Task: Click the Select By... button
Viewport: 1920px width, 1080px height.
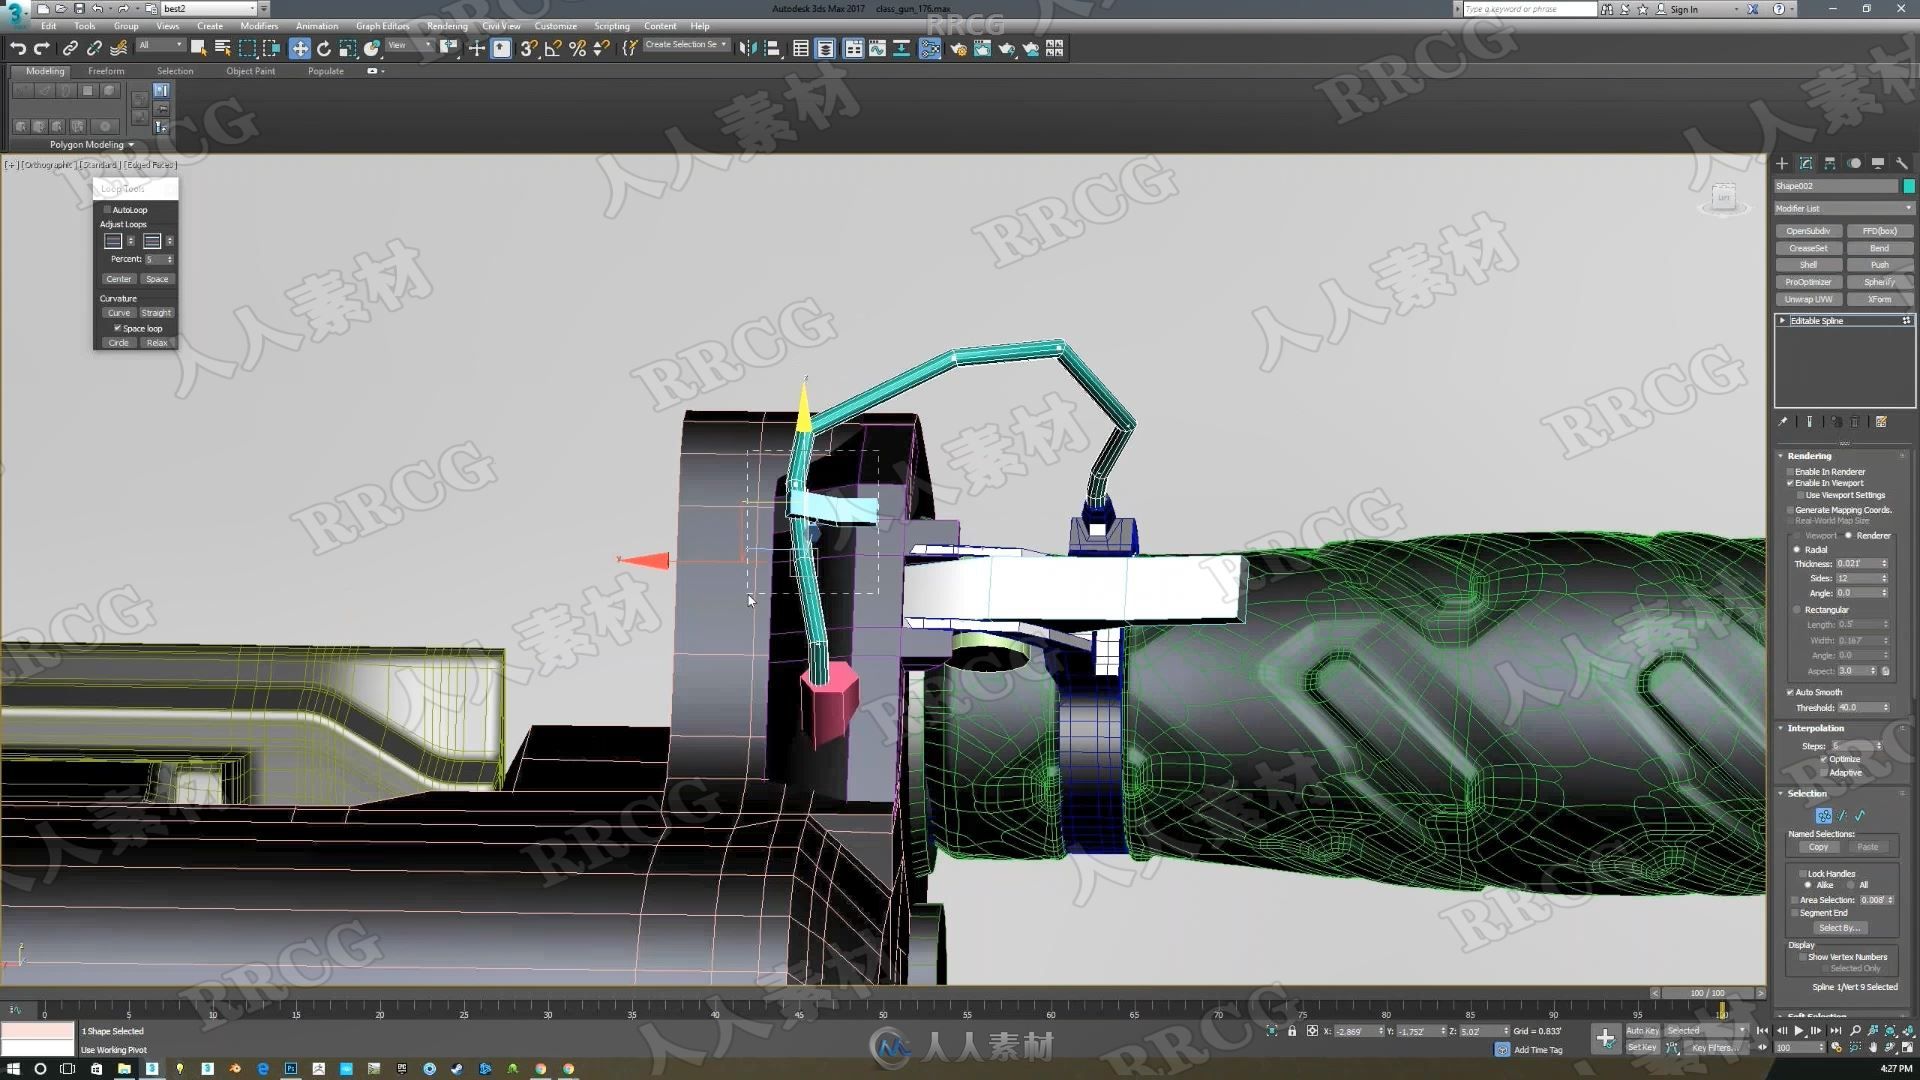Action: point(1839,928)
